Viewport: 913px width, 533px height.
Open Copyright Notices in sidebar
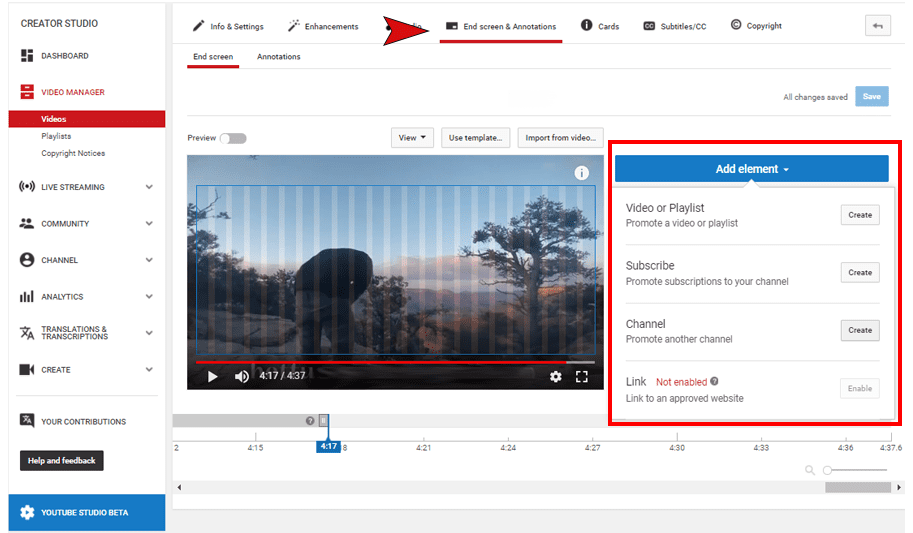[x=73, y=153]
